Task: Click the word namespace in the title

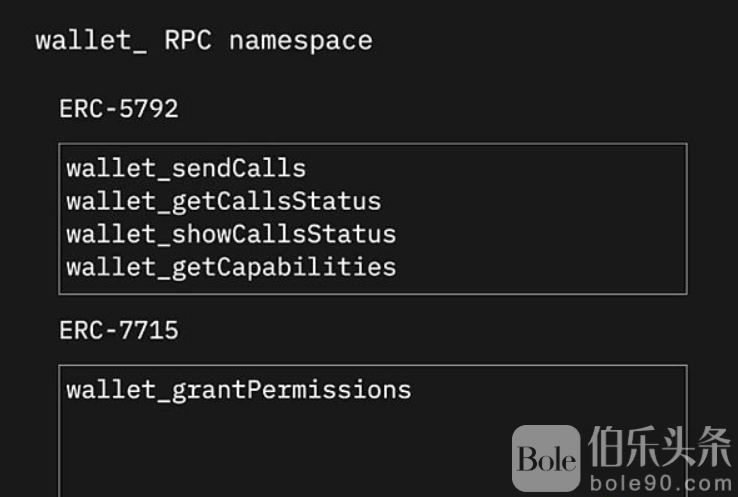Action: (x=301, y=42)
